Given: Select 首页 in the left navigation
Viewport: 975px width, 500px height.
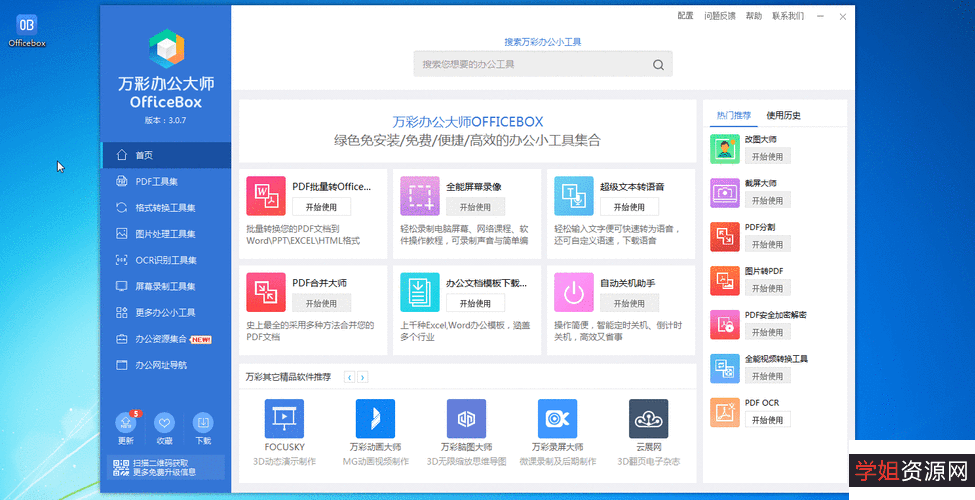Looking at the screenshot, I should point(165,155).
